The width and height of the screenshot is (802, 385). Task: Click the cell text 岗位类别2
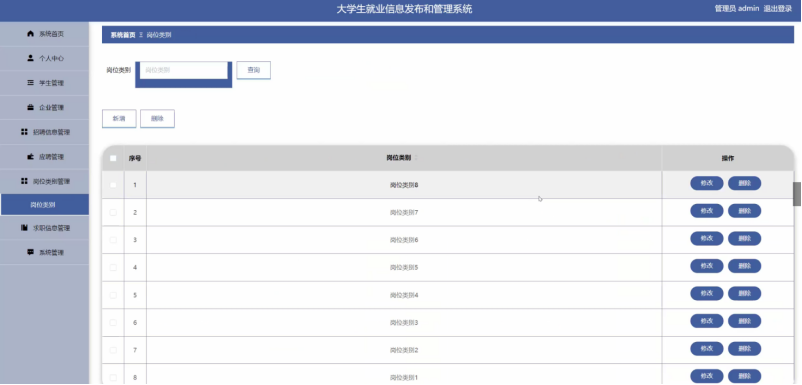click(404, 350)
